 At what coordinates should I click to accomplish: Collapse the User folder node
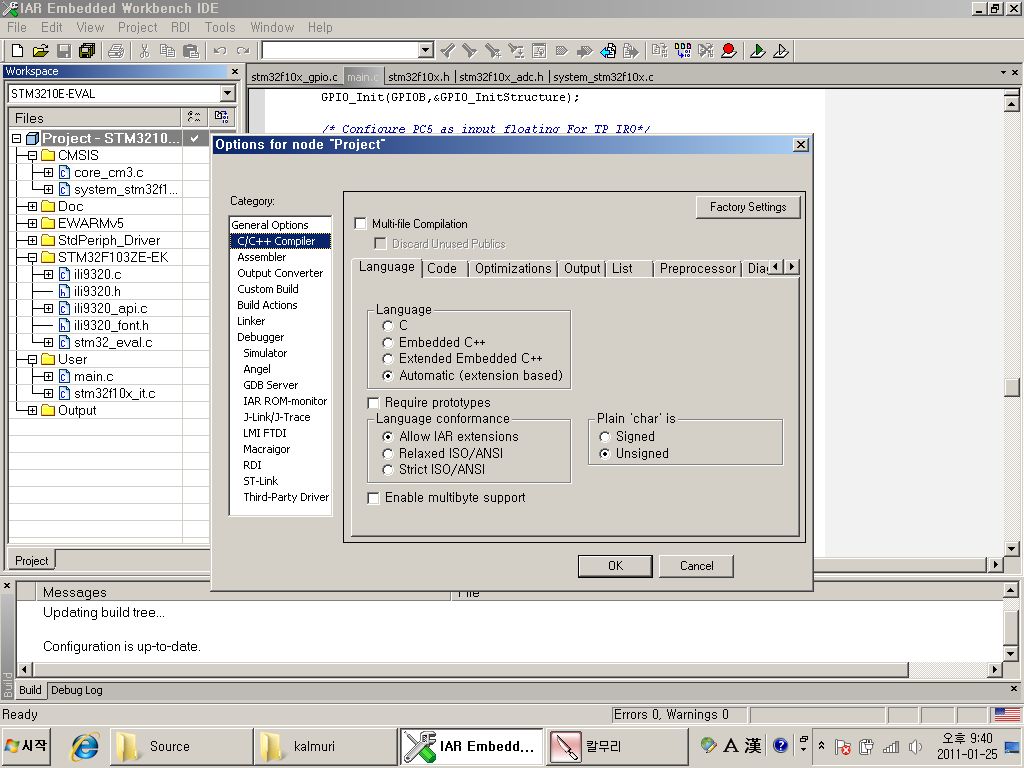[32, 359]
